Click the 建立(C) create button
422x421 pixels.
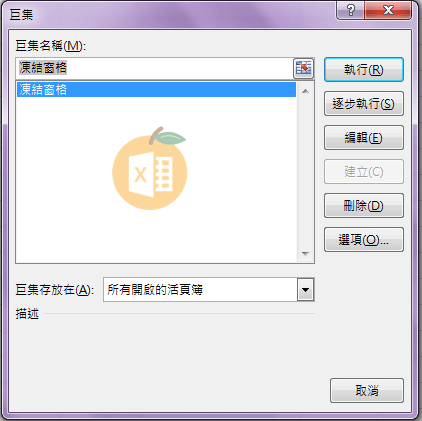click(x=364, y=172)
